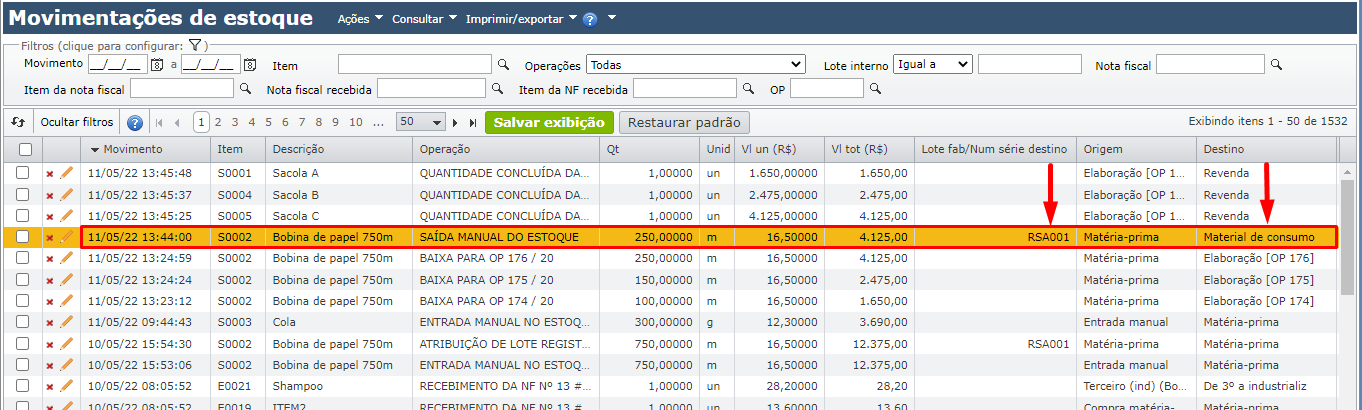Toggle the select-all checkbox in table header
This screenshot has width=1362, height=410.
pos(25,149)
